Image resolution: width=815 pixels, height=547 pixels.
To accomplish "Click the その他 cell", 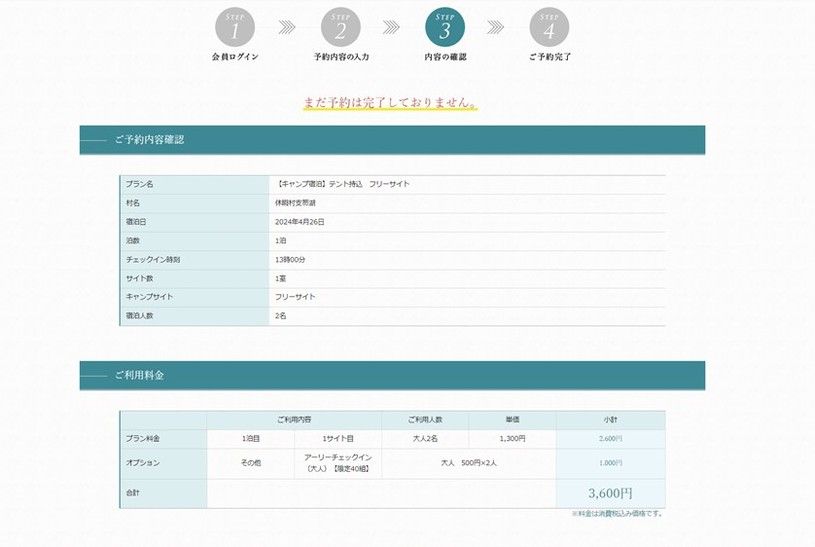I will tap(251, 463).
